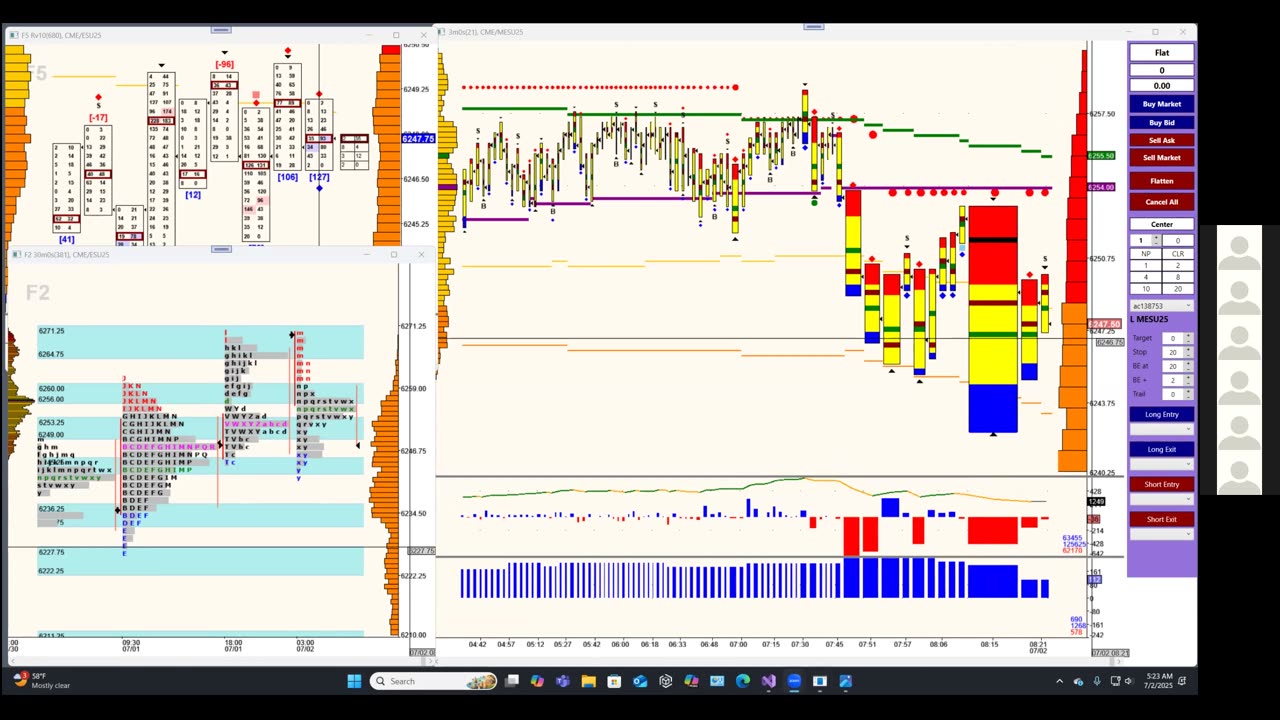Click the [127] delta label in F5 chart
The image size is (1280, 720).
[x=319, y=177]
